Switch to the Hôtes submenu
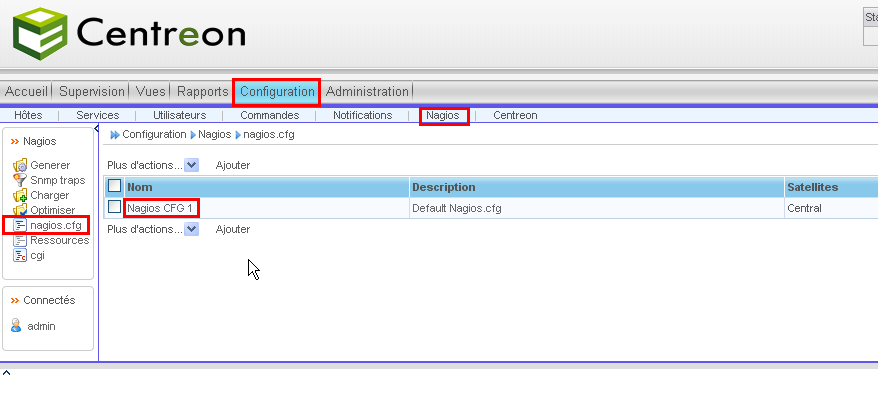This screenshot has width=878, height=399. (28, 115)
